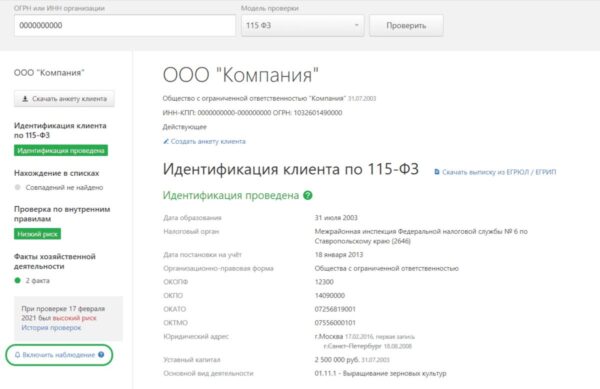
Task: Click bell icon beside Включить наблюдение
Action: click(17, 355)
